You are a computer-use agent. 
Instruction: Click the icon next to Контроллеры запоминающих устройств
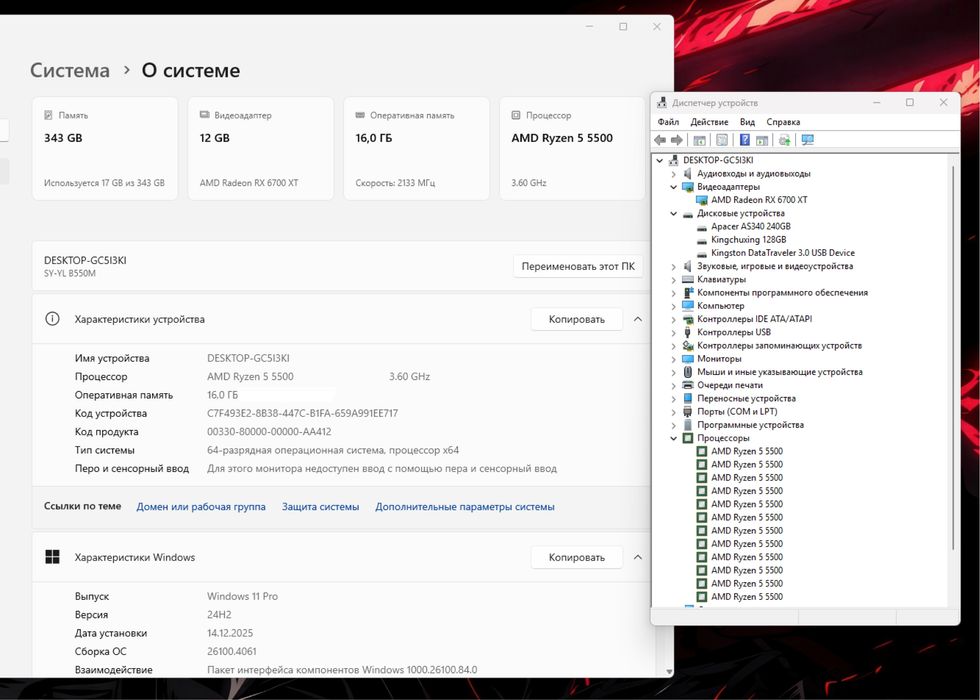[688, 346]
